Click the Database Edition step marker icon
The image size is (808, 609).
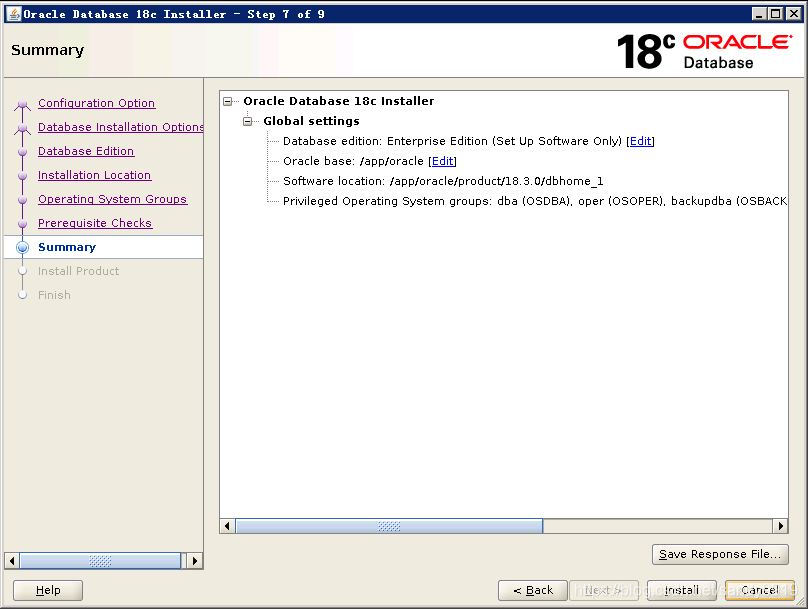click(x=22, y=152)
